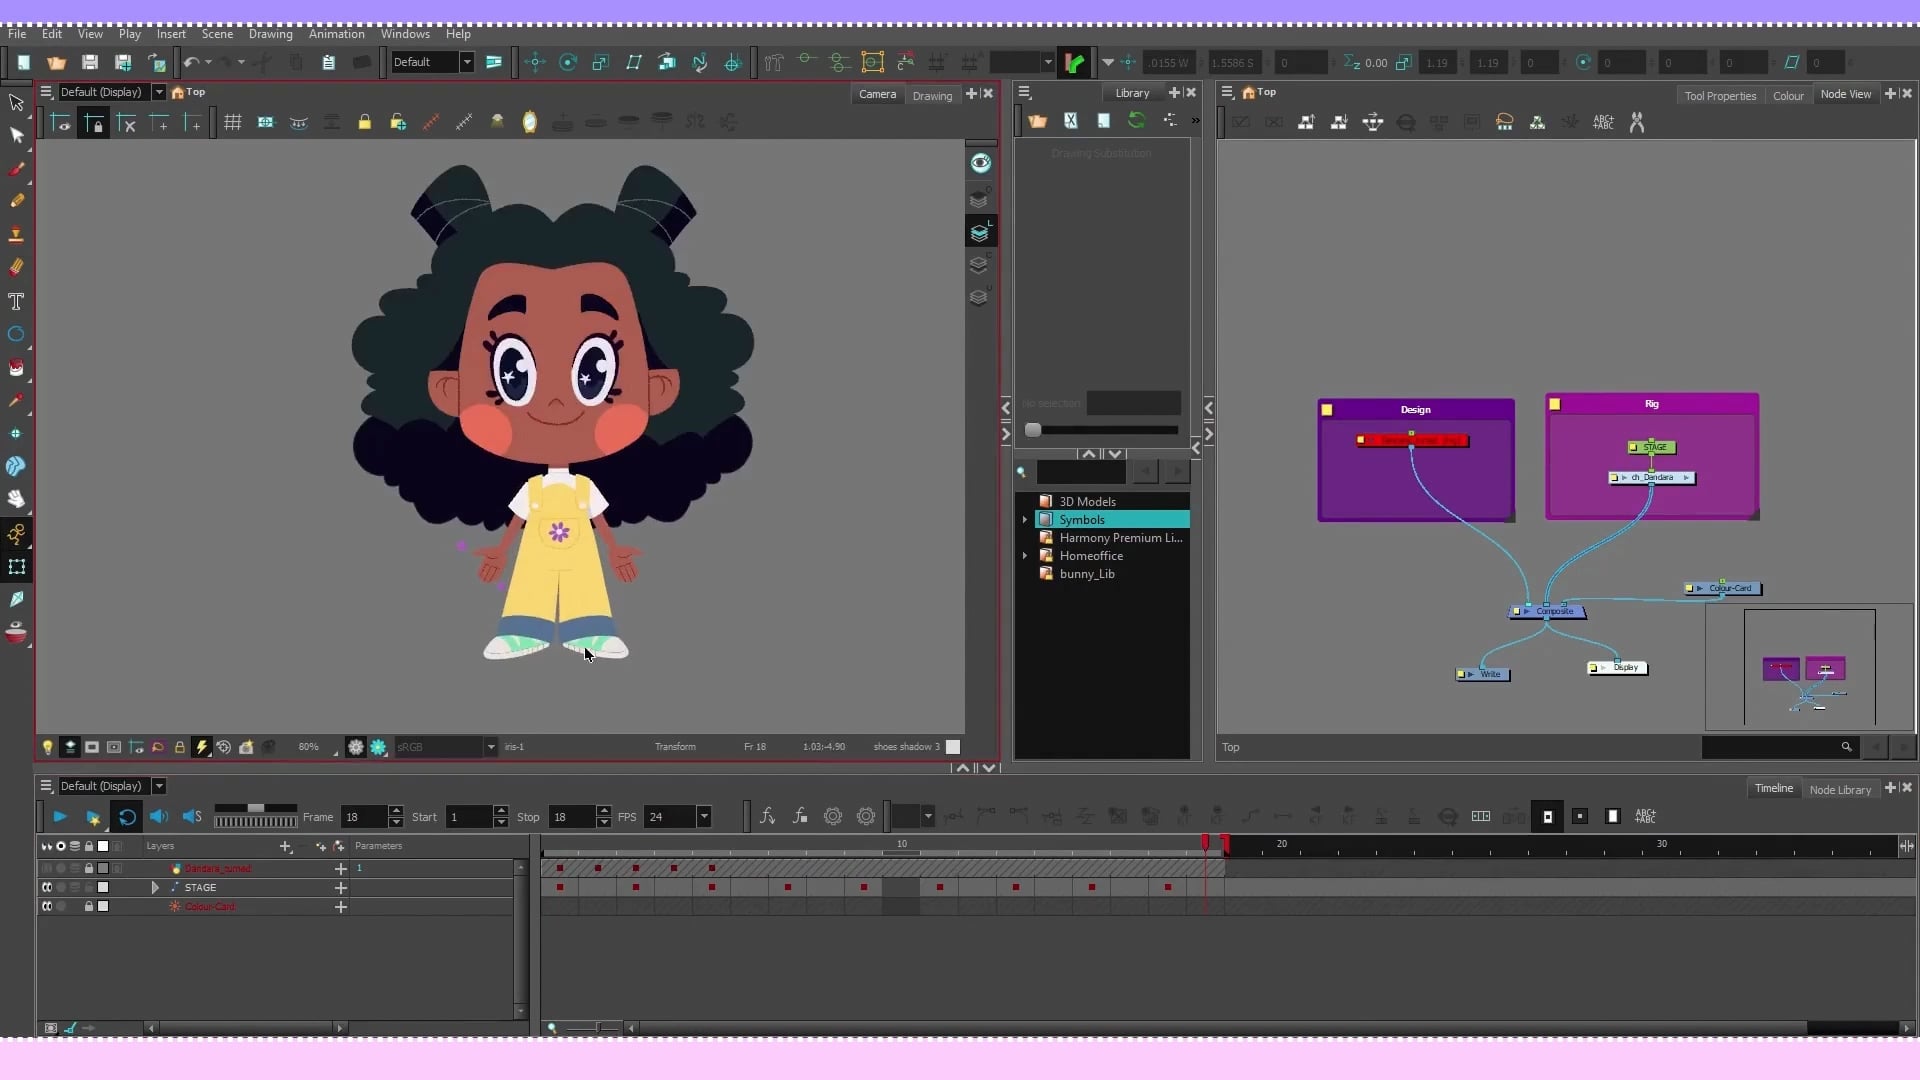Click the Library refresh icon
Viewport: 1920px width, 1080px height.
pos(1136,120)
